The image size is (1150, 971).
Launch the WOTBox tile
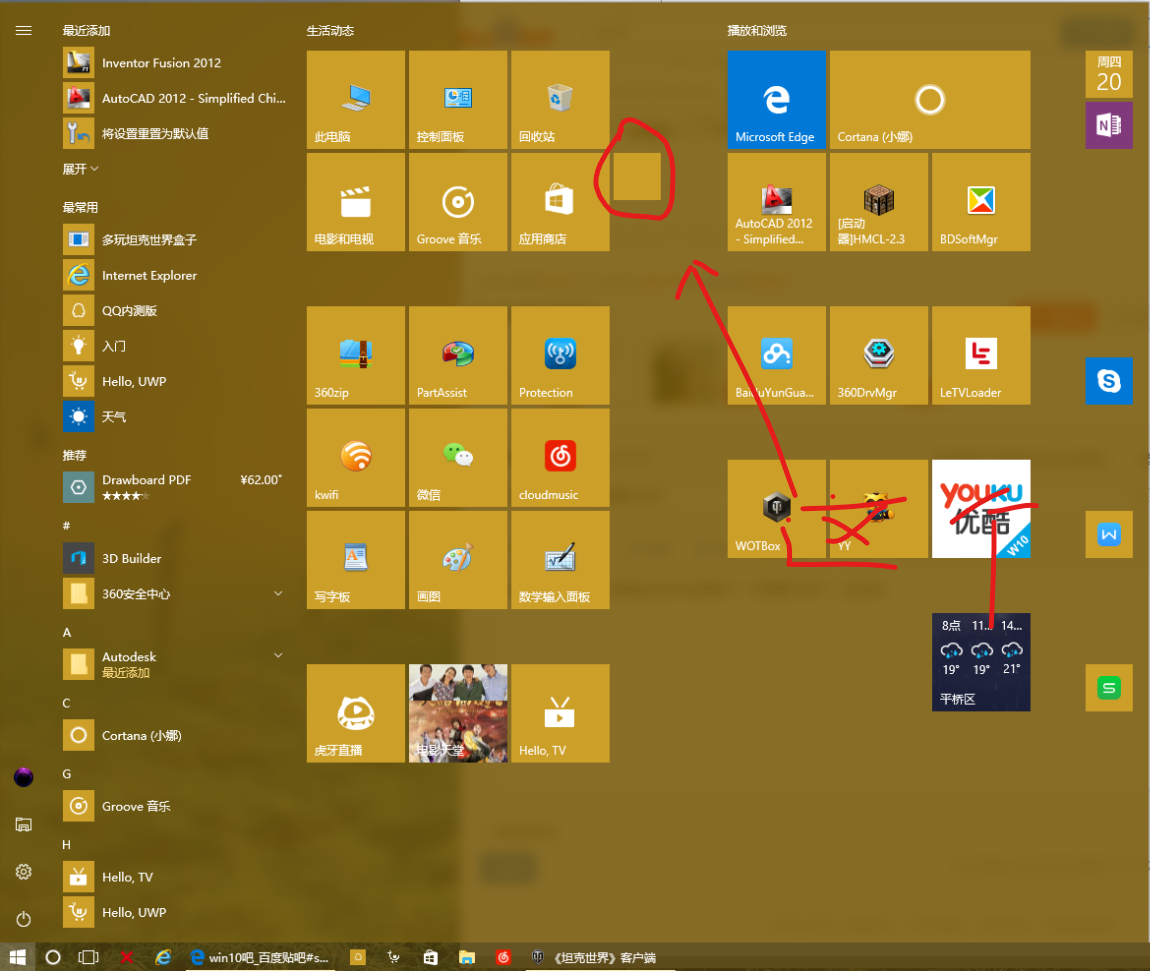[777, 509]
